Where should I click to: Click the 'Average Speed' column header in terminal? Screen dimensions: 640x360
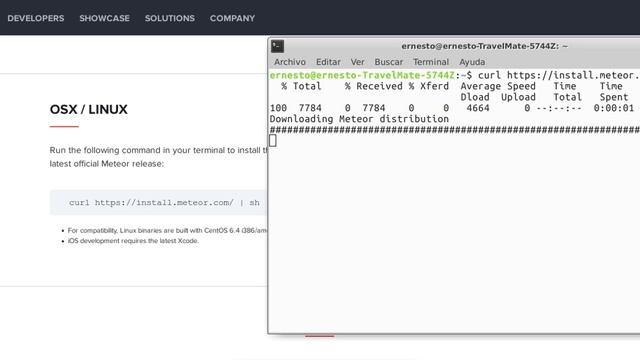tap(498, 86)
